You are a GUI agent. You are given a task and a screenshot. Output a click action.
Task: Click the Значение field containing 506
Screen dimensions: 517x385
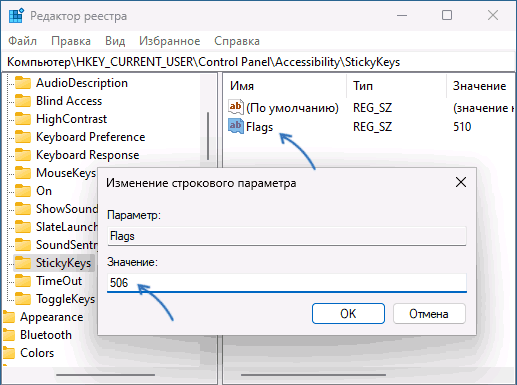pos(287,283)
